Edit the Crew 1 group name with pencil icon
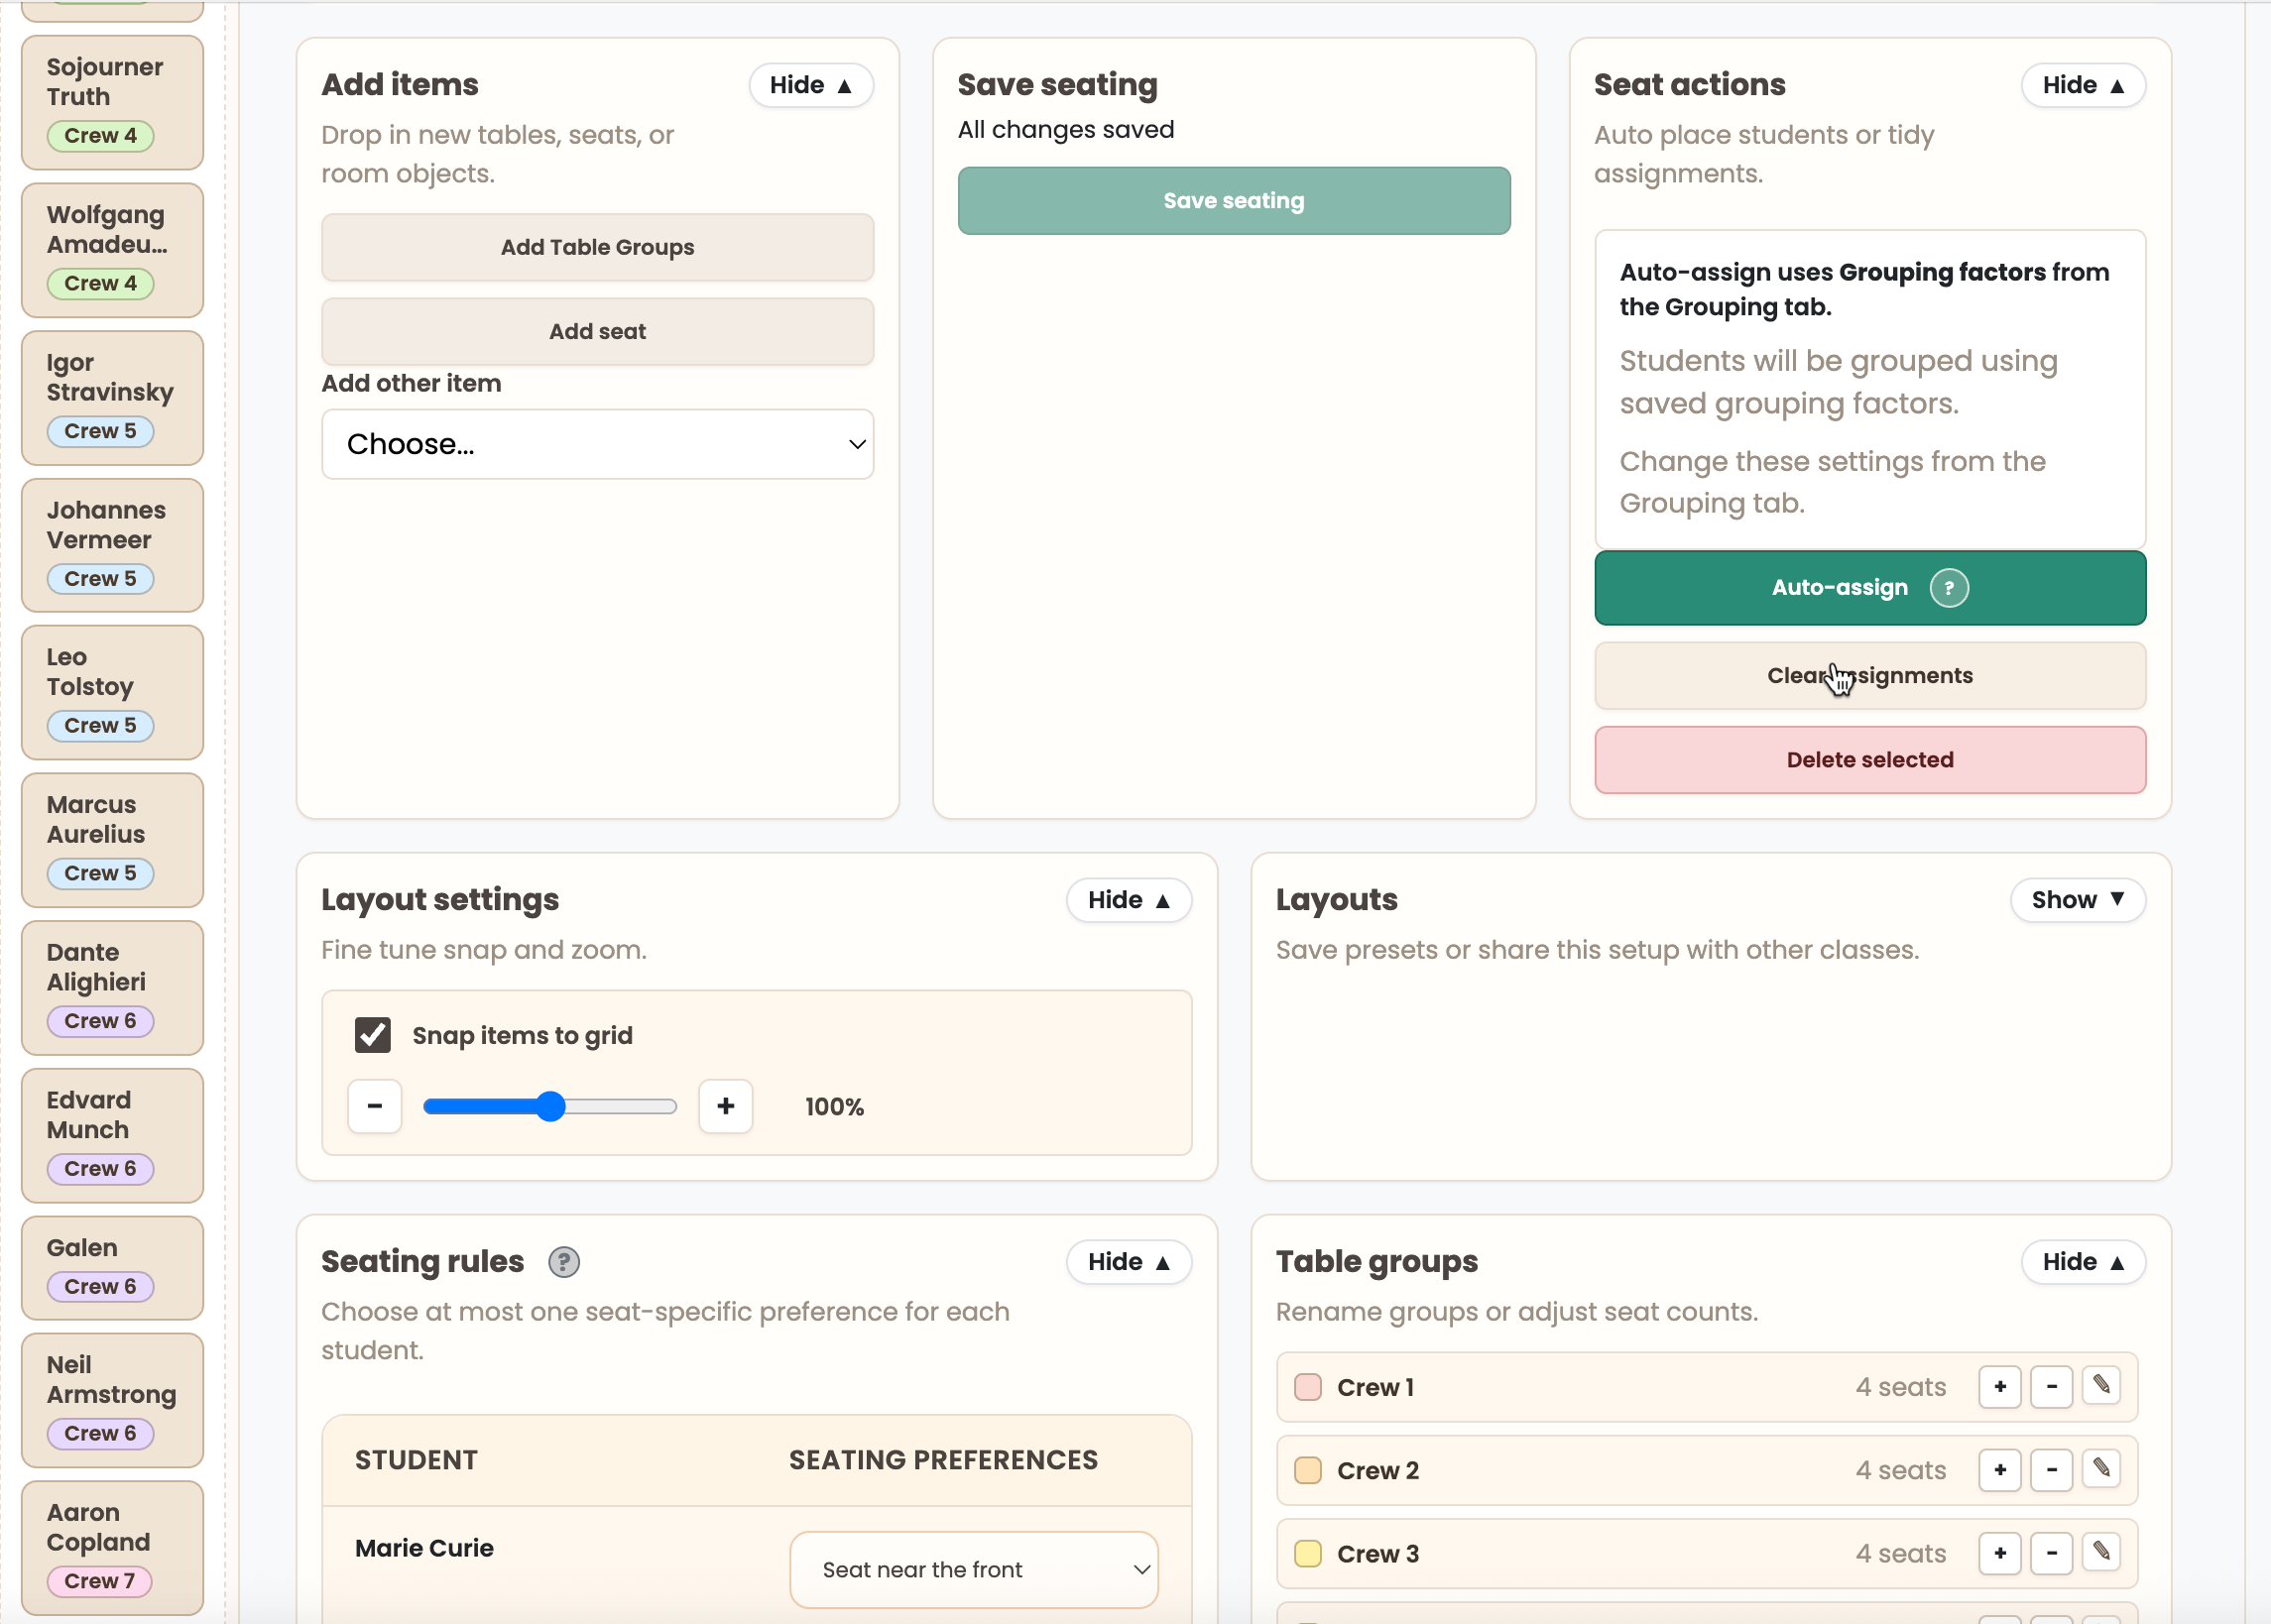The height and width of the screenshot is (1624, 2271). pyautogui.click(x=2102, y=1386)
